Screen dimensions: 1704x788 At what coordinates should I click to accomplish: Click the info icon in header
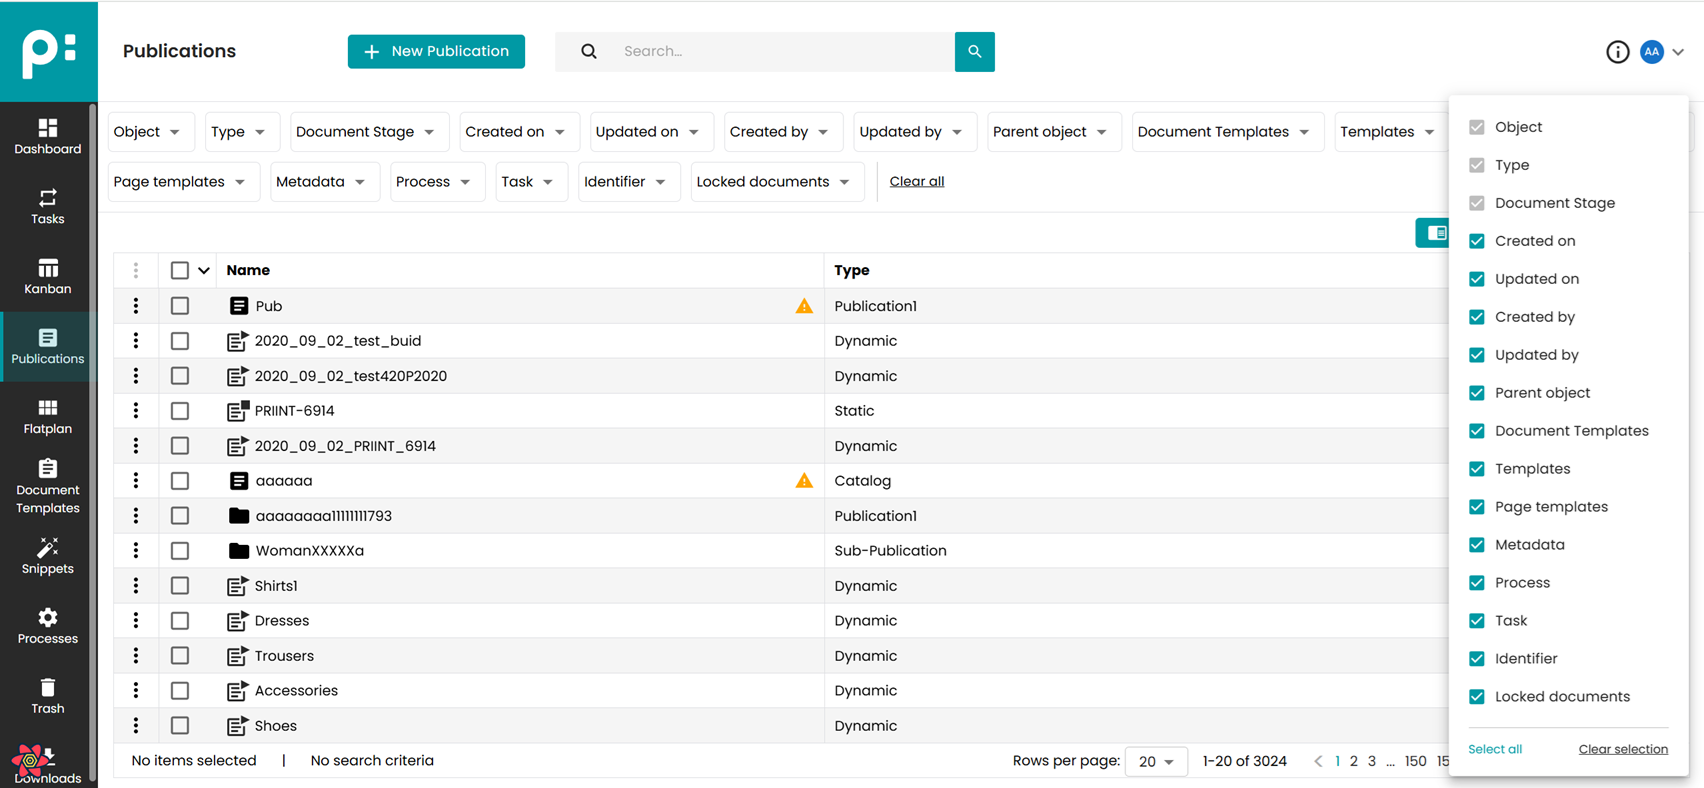[x=1617, y=52]
